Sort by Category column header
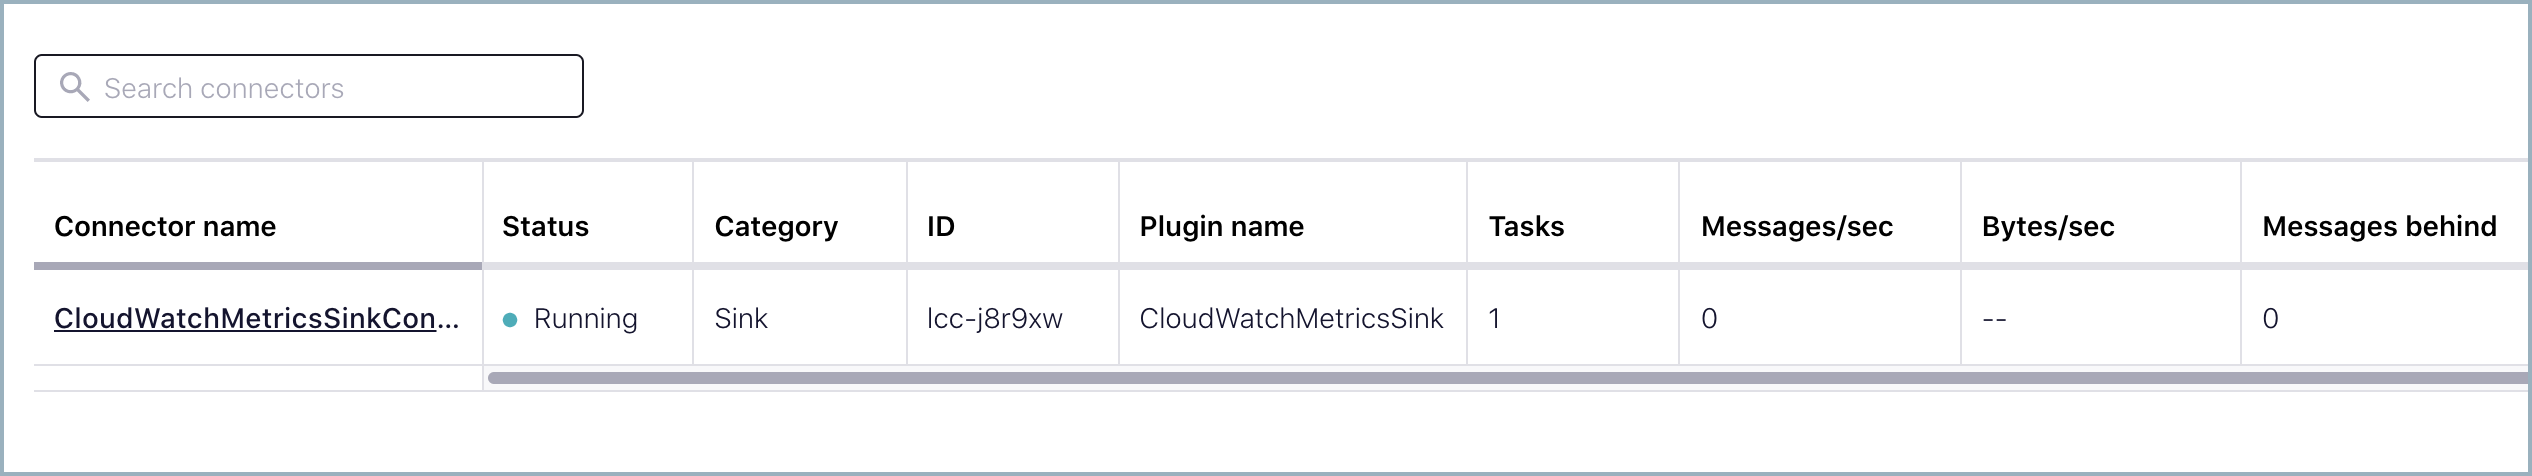The image size is (2532, 476). coord(776,226)
